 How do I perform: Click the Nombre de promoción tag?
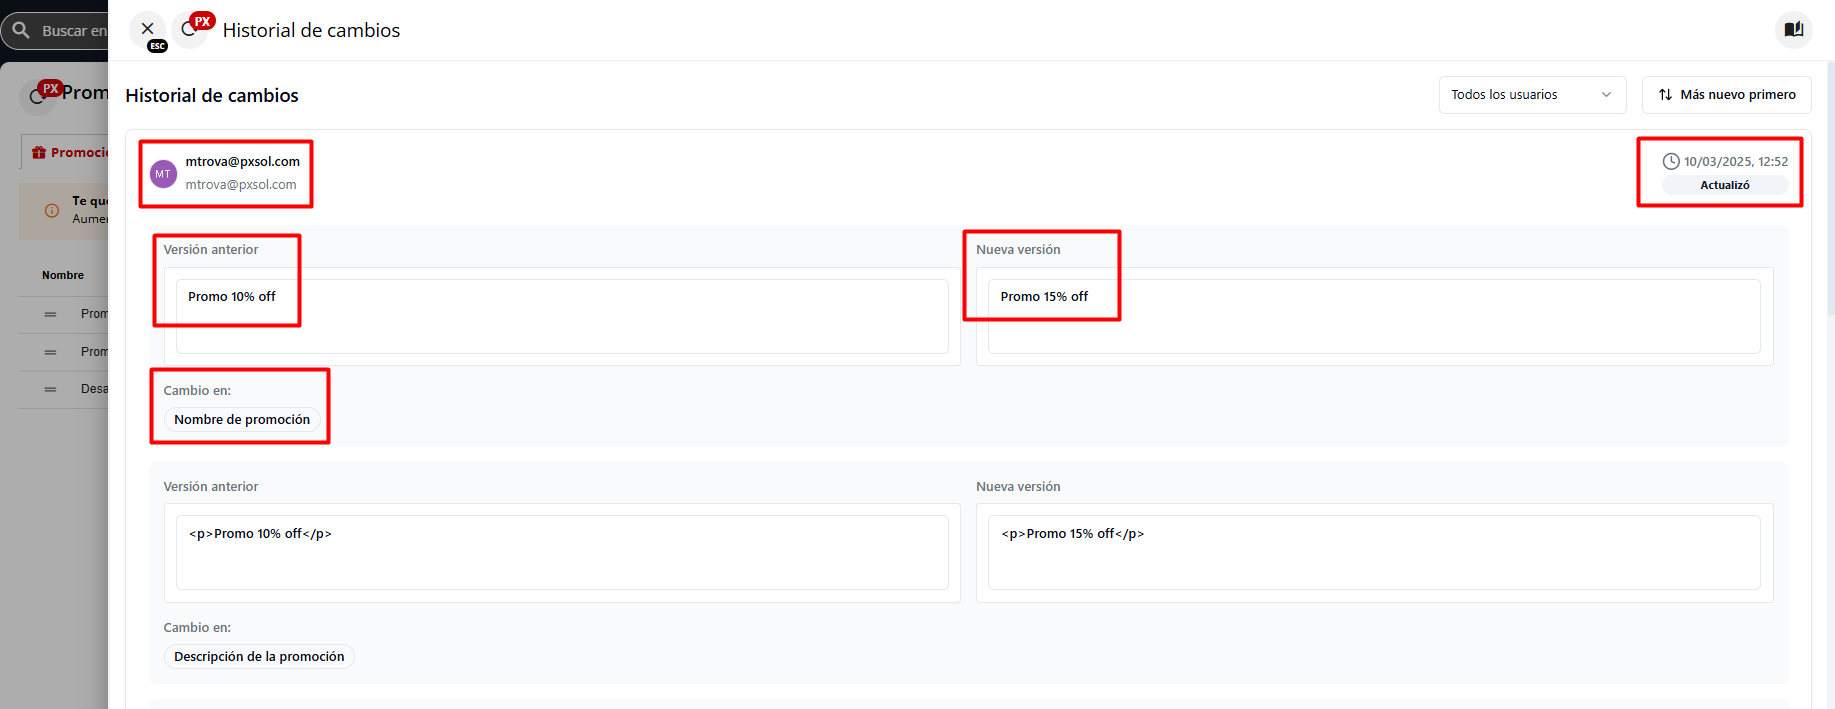(242, 420)
